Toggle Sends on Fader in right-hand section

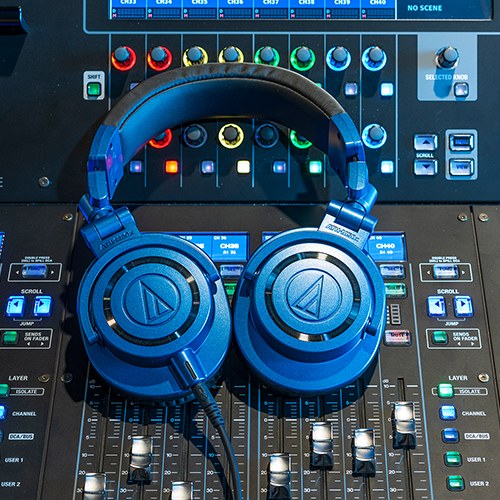[x=440, y=337]
